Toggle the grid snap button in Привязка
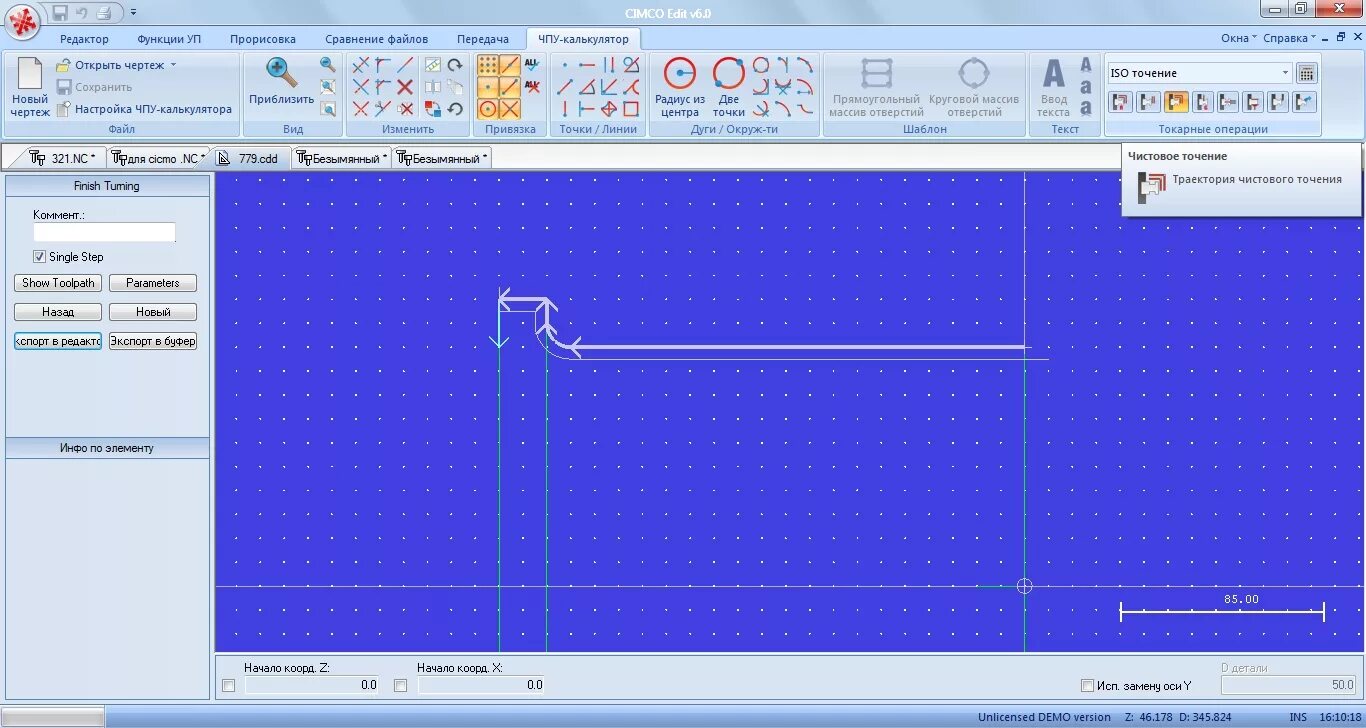 point(488,65)
